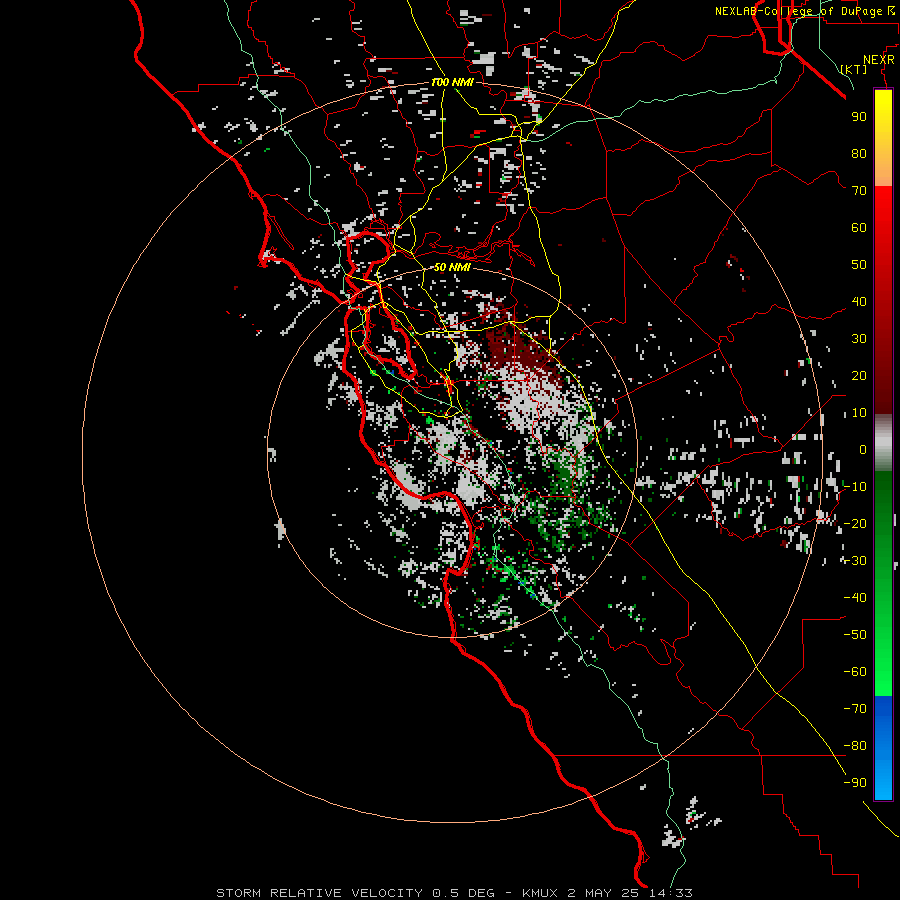Click the -90 value on velocity scale

855,783
